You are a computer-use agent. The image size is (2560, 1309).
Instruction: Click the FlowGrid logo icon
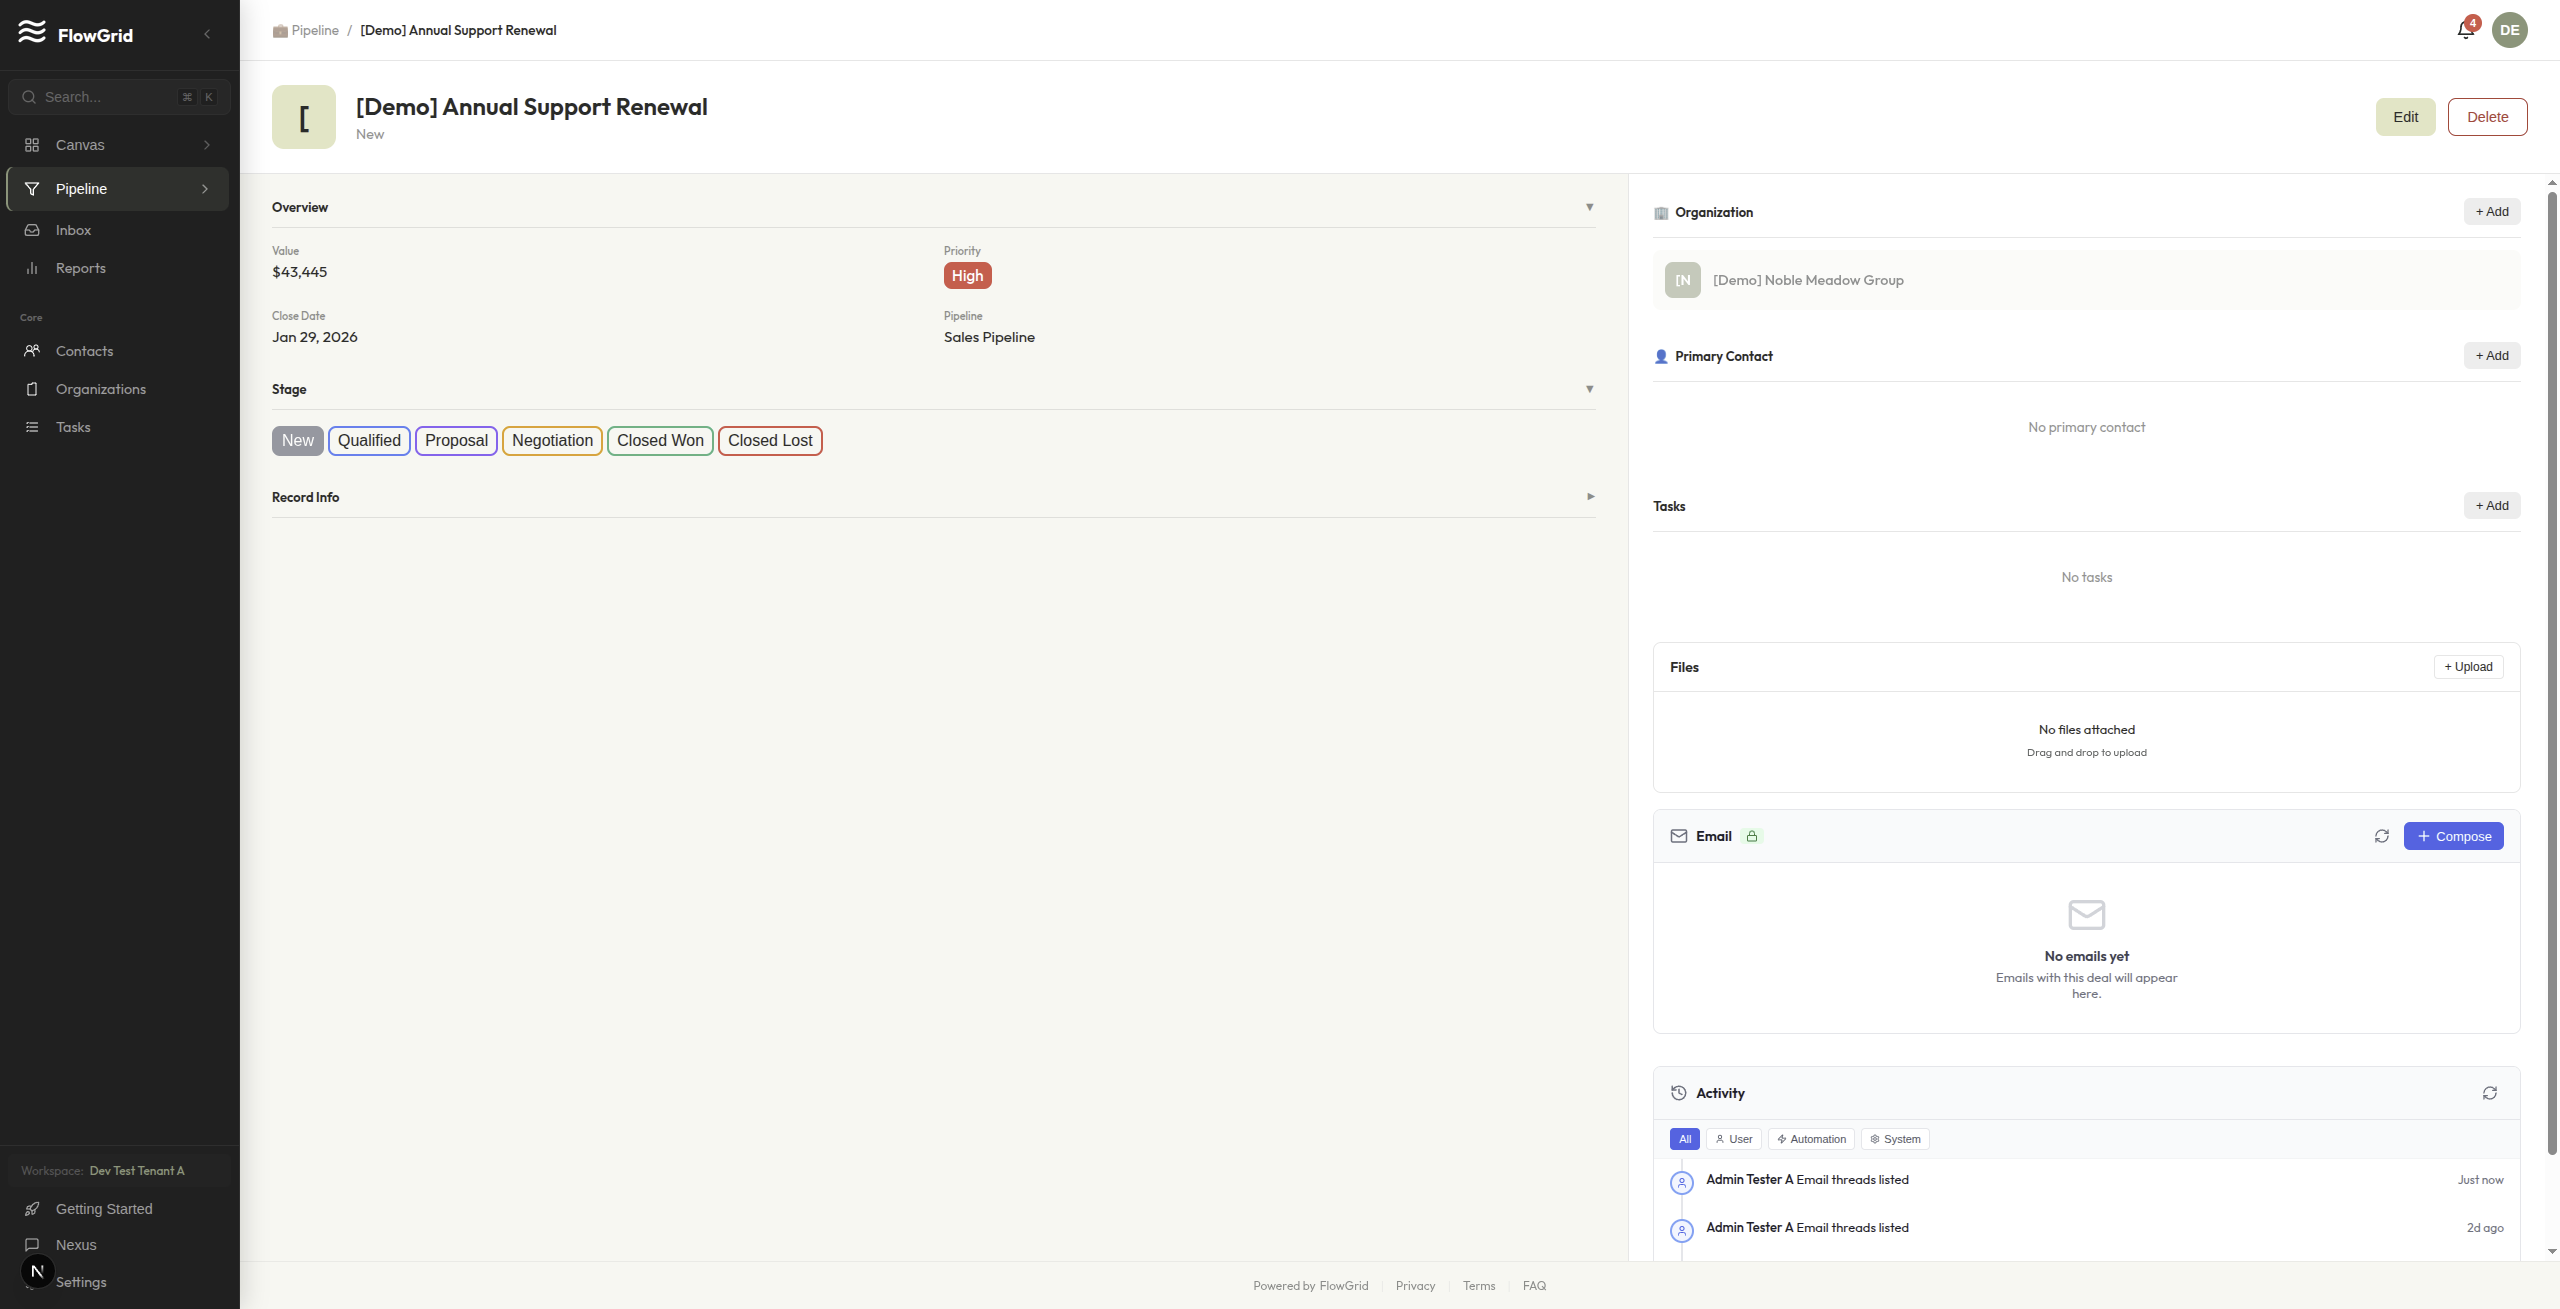tap(32, 32)
